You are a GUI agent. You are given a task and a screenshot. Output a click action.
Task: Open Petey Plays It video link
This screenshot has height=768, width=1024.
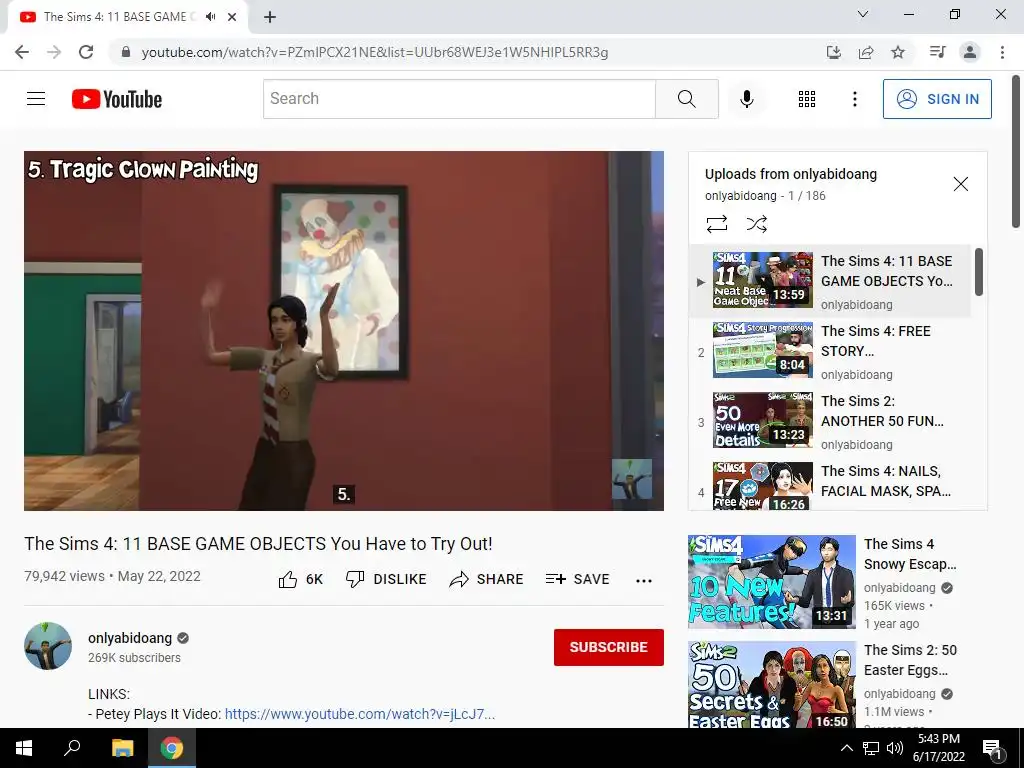(359, 714)
